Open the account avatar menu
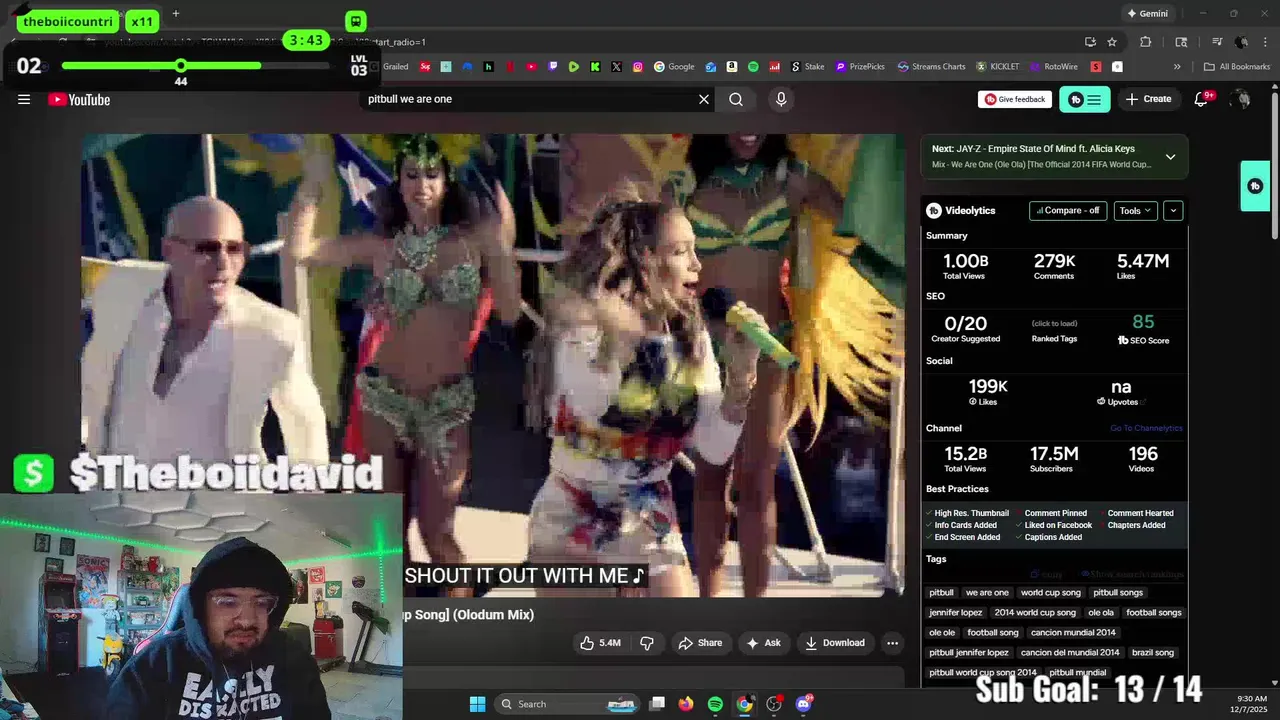The image size is (1280, 720). click(x=1241, y=99)
